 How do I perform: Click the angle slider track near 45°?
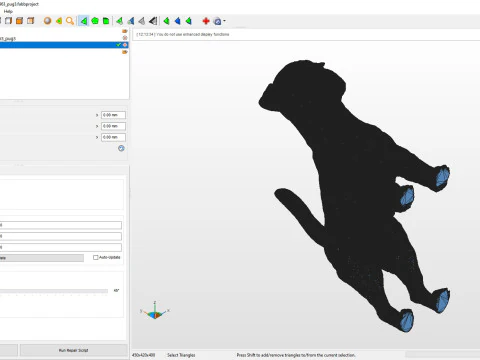(x=54, y=291)
